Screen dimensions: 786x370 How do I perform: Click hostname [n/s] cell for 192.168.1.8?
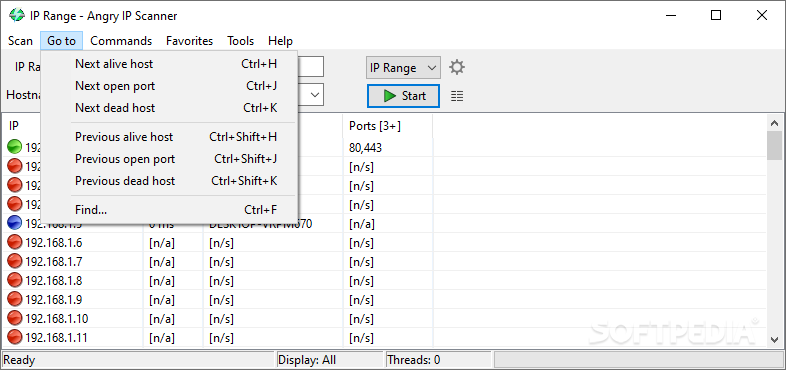pyautogui.click(x=222, y=281)
